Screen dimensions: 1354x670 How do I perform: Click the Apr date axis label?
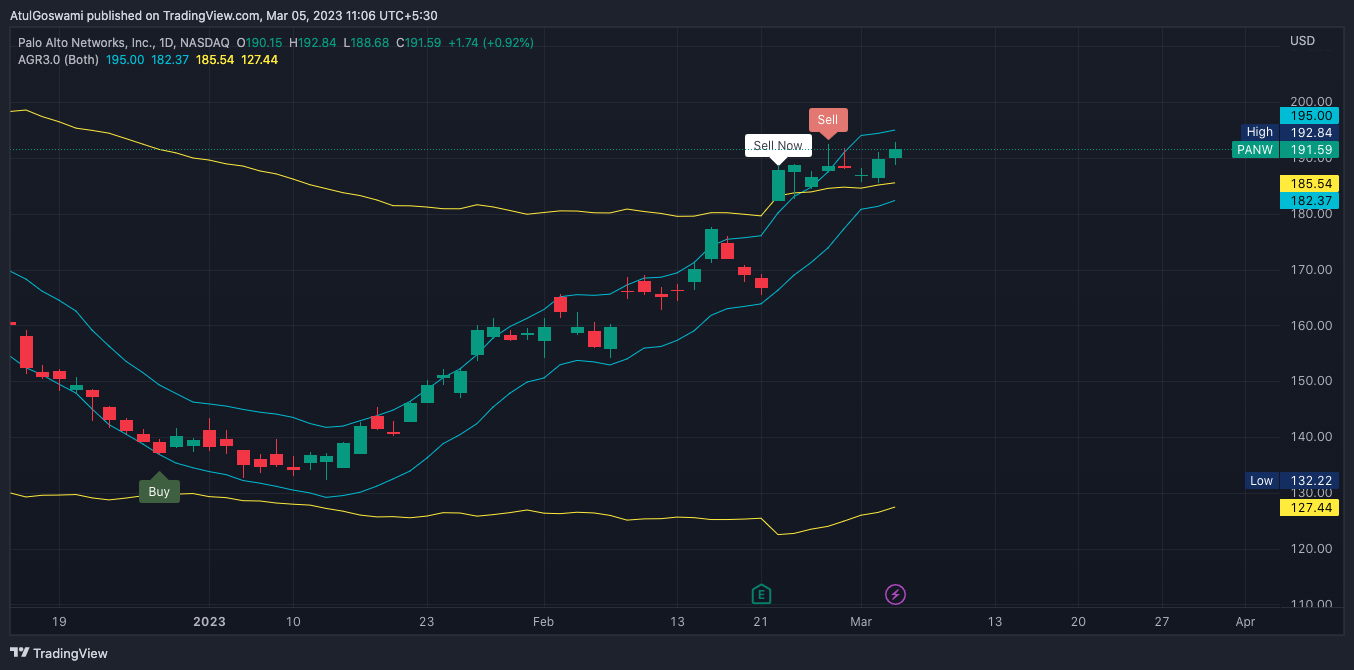click(1245, 621)
